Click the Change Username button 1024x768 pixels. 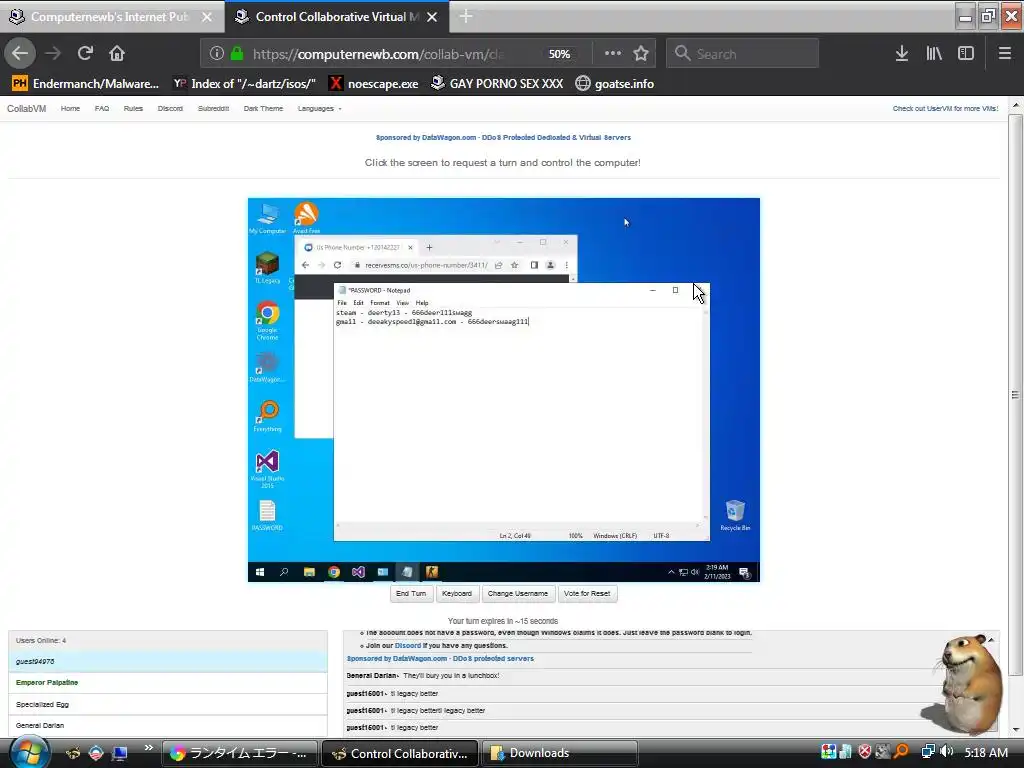tap(518, 594)
